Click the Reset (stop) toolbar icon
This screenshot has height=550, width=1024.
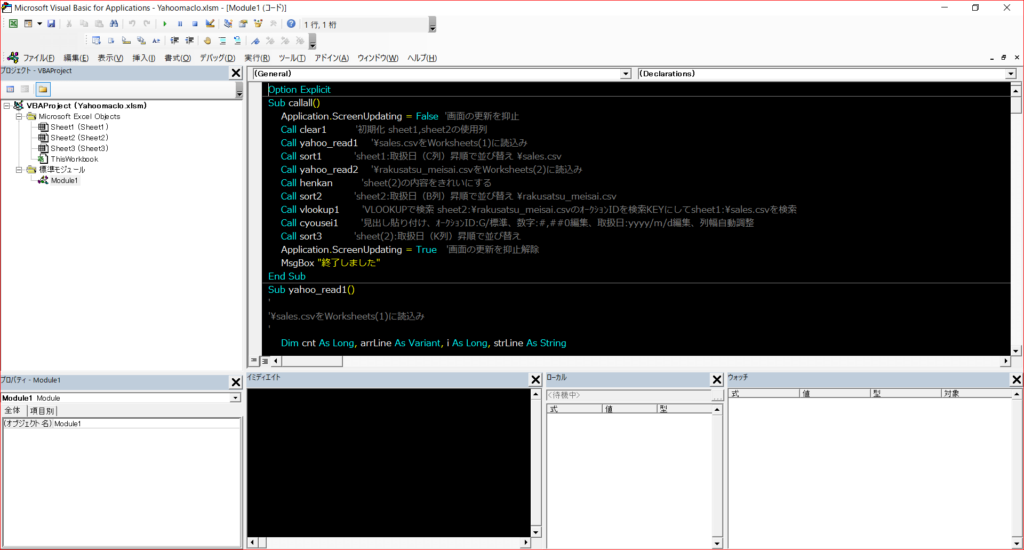tap(193, 23)
